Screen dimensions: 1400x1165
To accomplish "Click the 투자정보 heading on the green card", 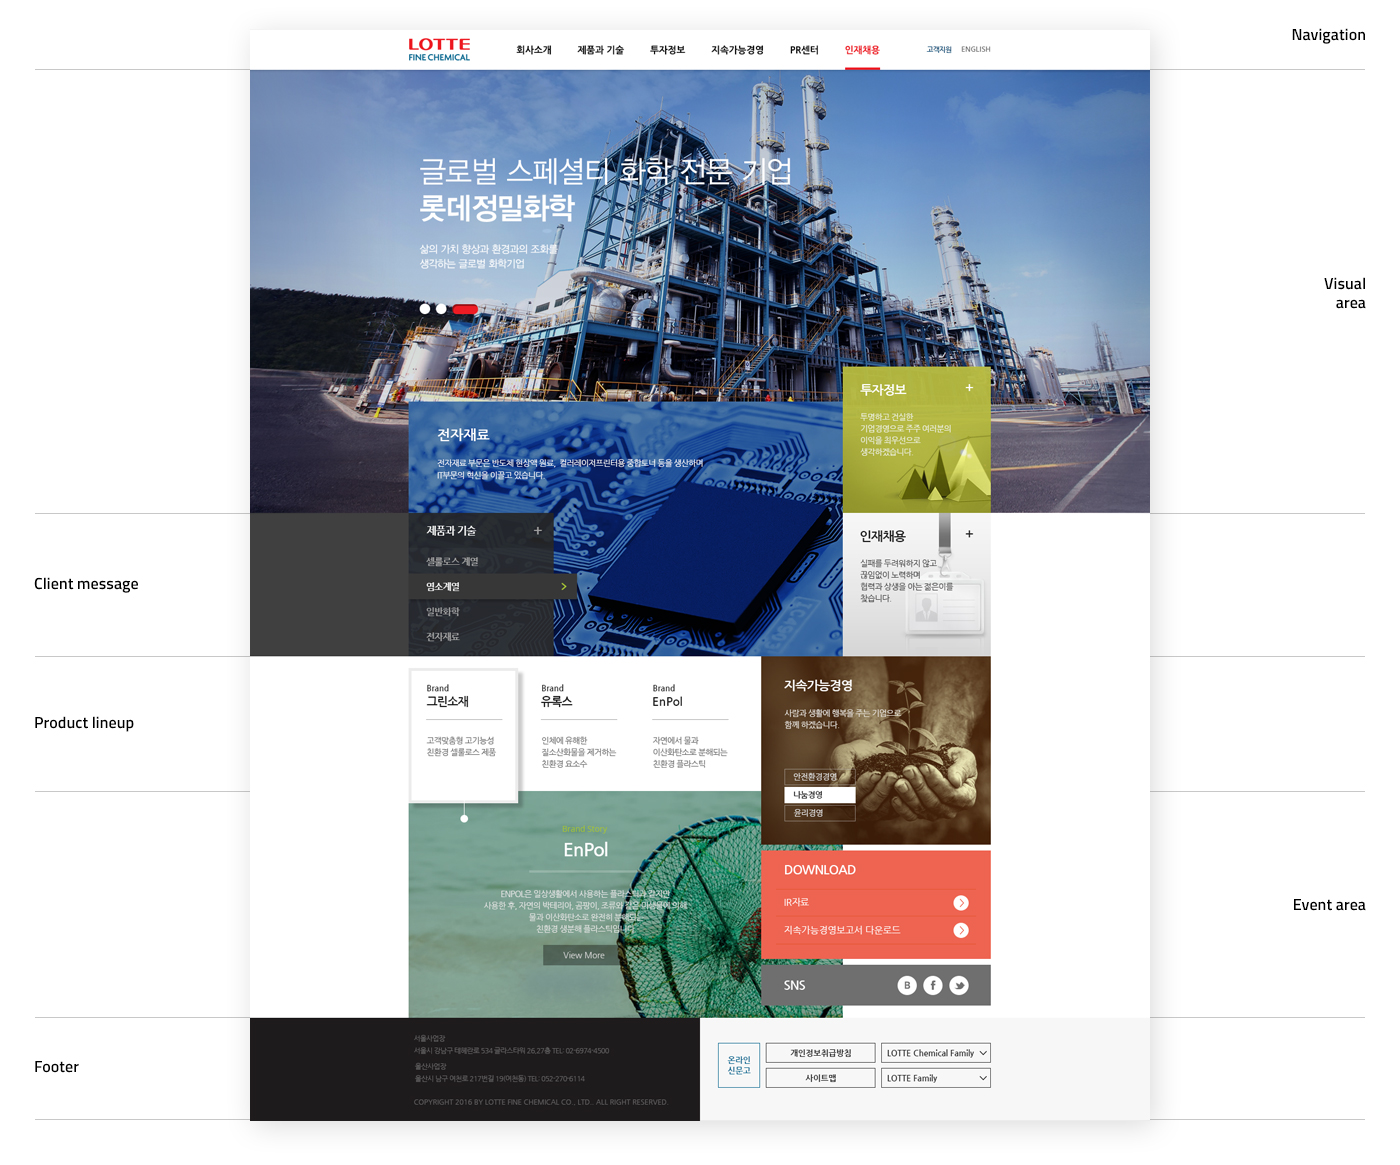I will (883, 390).
